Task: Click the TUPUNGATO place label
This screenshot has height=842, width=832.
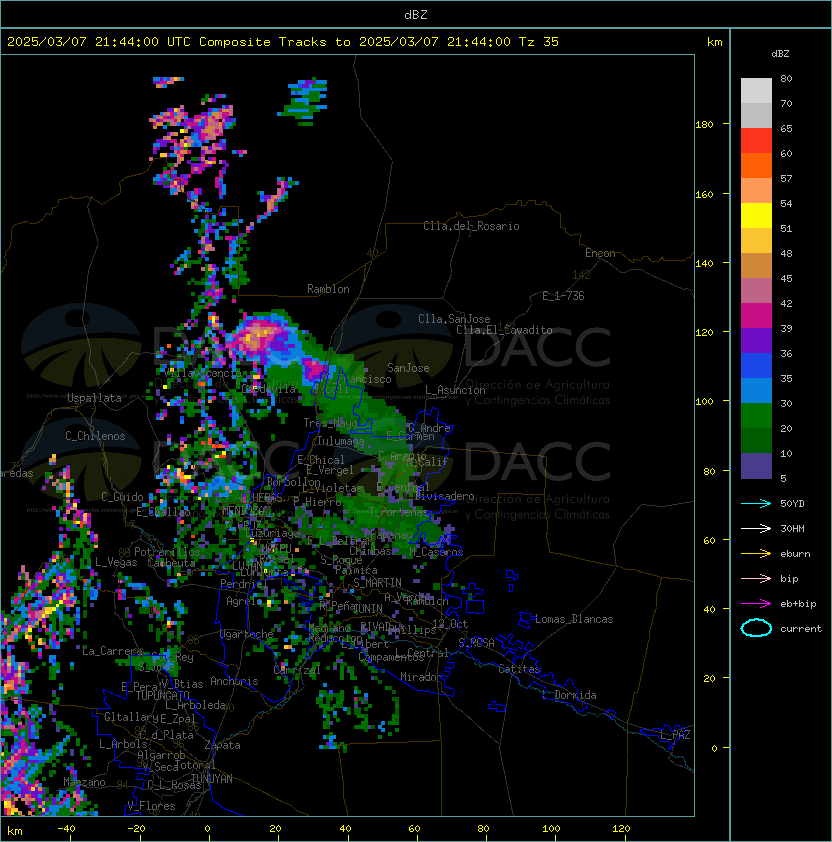Action: [x=162, y=695]
